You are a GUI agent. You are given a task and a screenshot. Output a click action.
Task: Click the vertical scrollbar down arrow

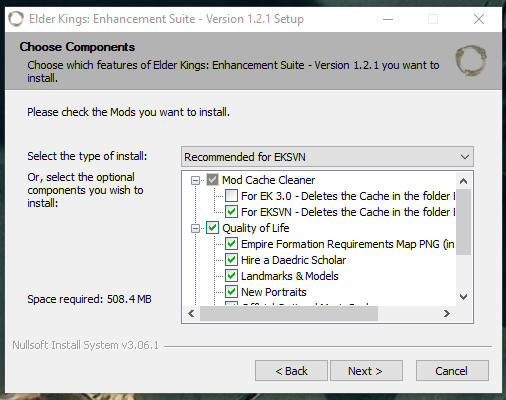463,296
